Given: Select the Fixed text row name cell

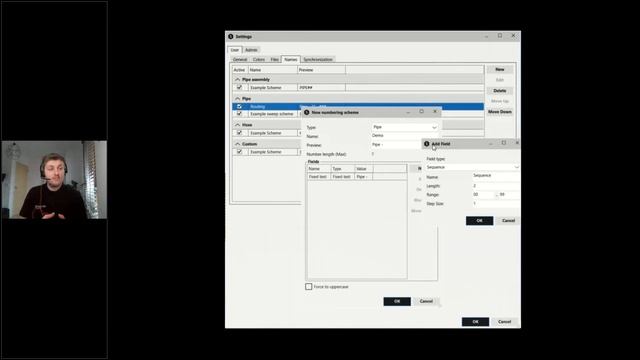Looking at the screenshot, I should [318, 177].
